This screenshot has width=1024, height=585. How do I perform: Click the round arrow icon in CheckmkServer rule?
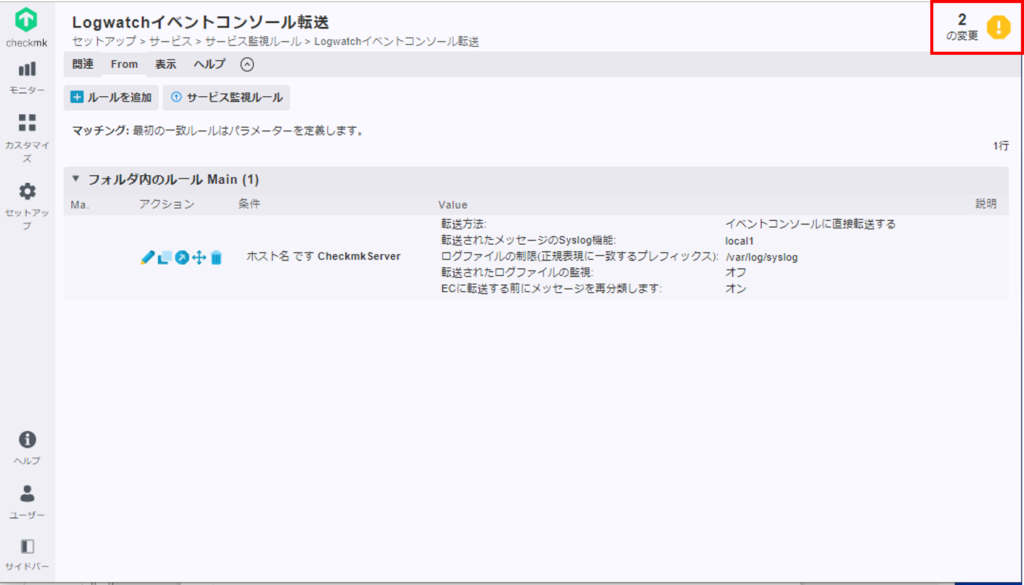[x=182, y=258]
